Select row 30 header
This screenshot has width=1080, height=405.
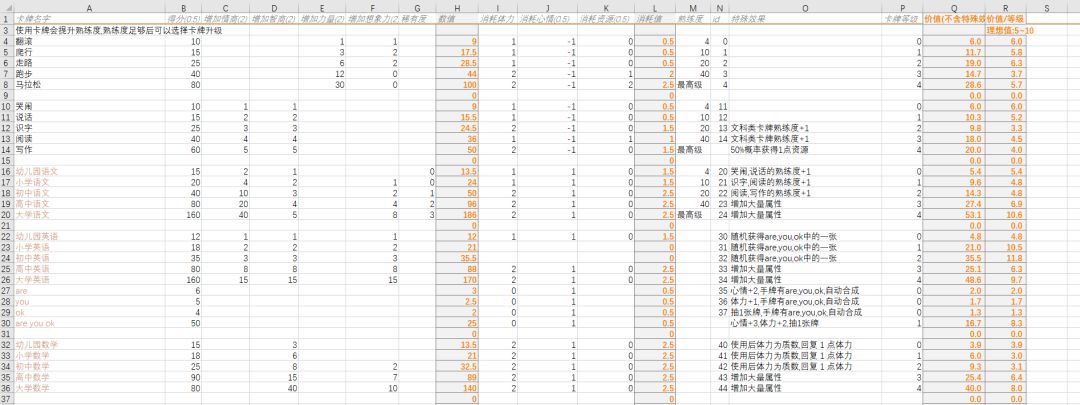(x=6, y=322)
